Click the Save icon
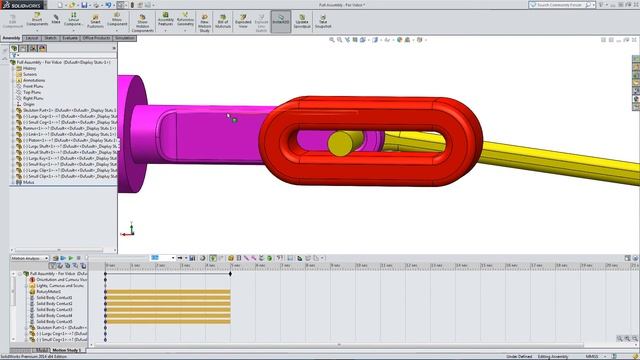Viewport: 640px width, 360px height. click(84, 5)
